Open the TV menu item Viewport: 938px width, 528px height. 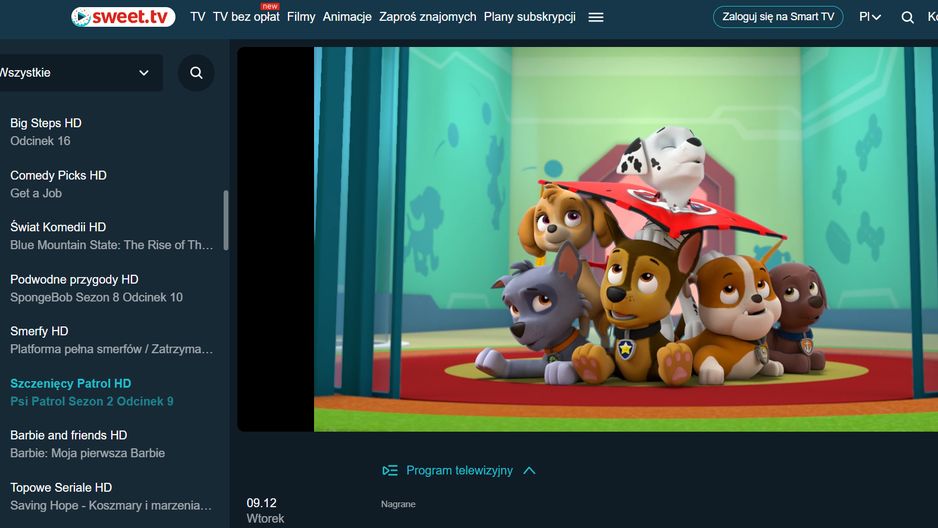click(x=197, y=17)
